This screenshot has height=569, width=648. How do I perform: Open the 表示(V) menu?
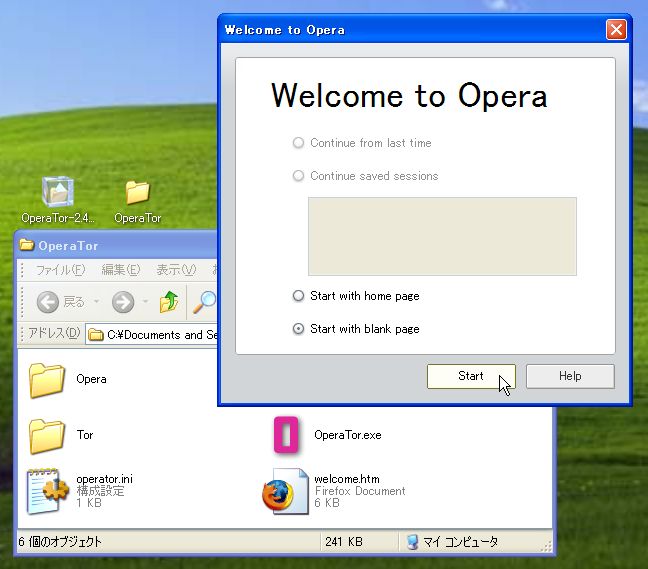pos(176,270)
